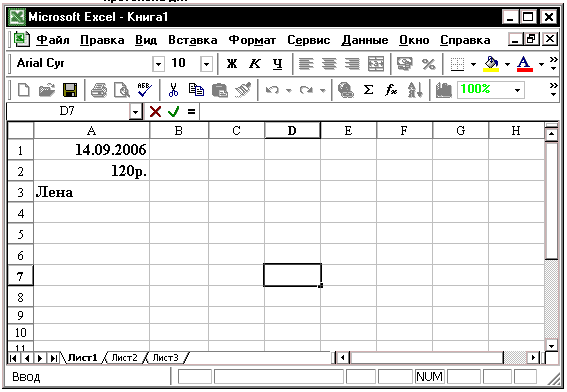Align text left in toolbar
The height and width of the screenshot is (392, 567).
tap(306, 64)
